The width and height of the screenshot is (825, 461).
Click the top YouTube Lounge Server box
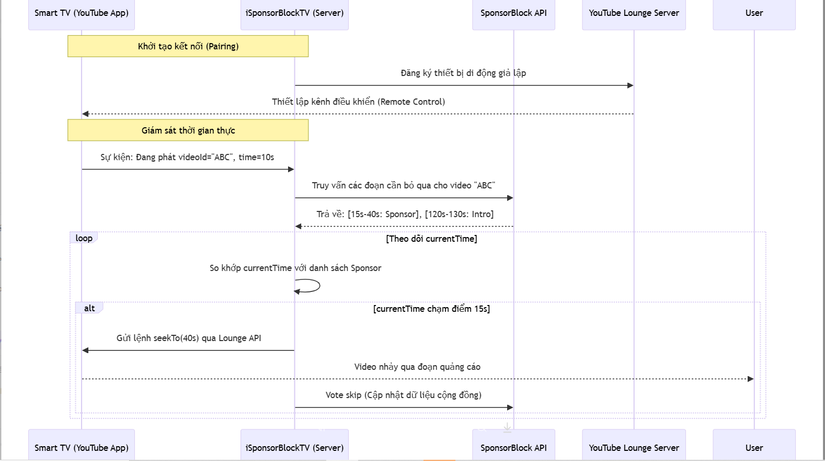(634, 15)
